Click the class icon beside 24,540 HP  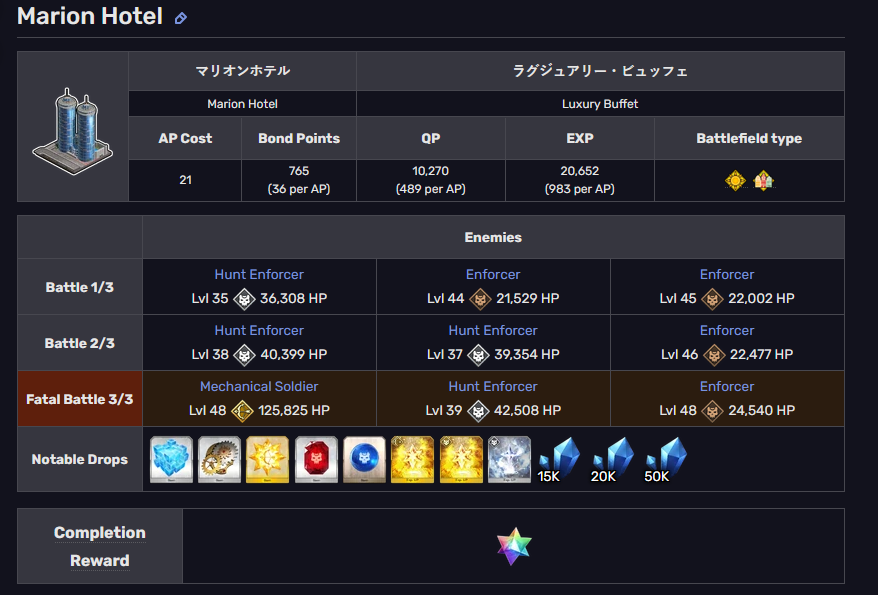712,411
